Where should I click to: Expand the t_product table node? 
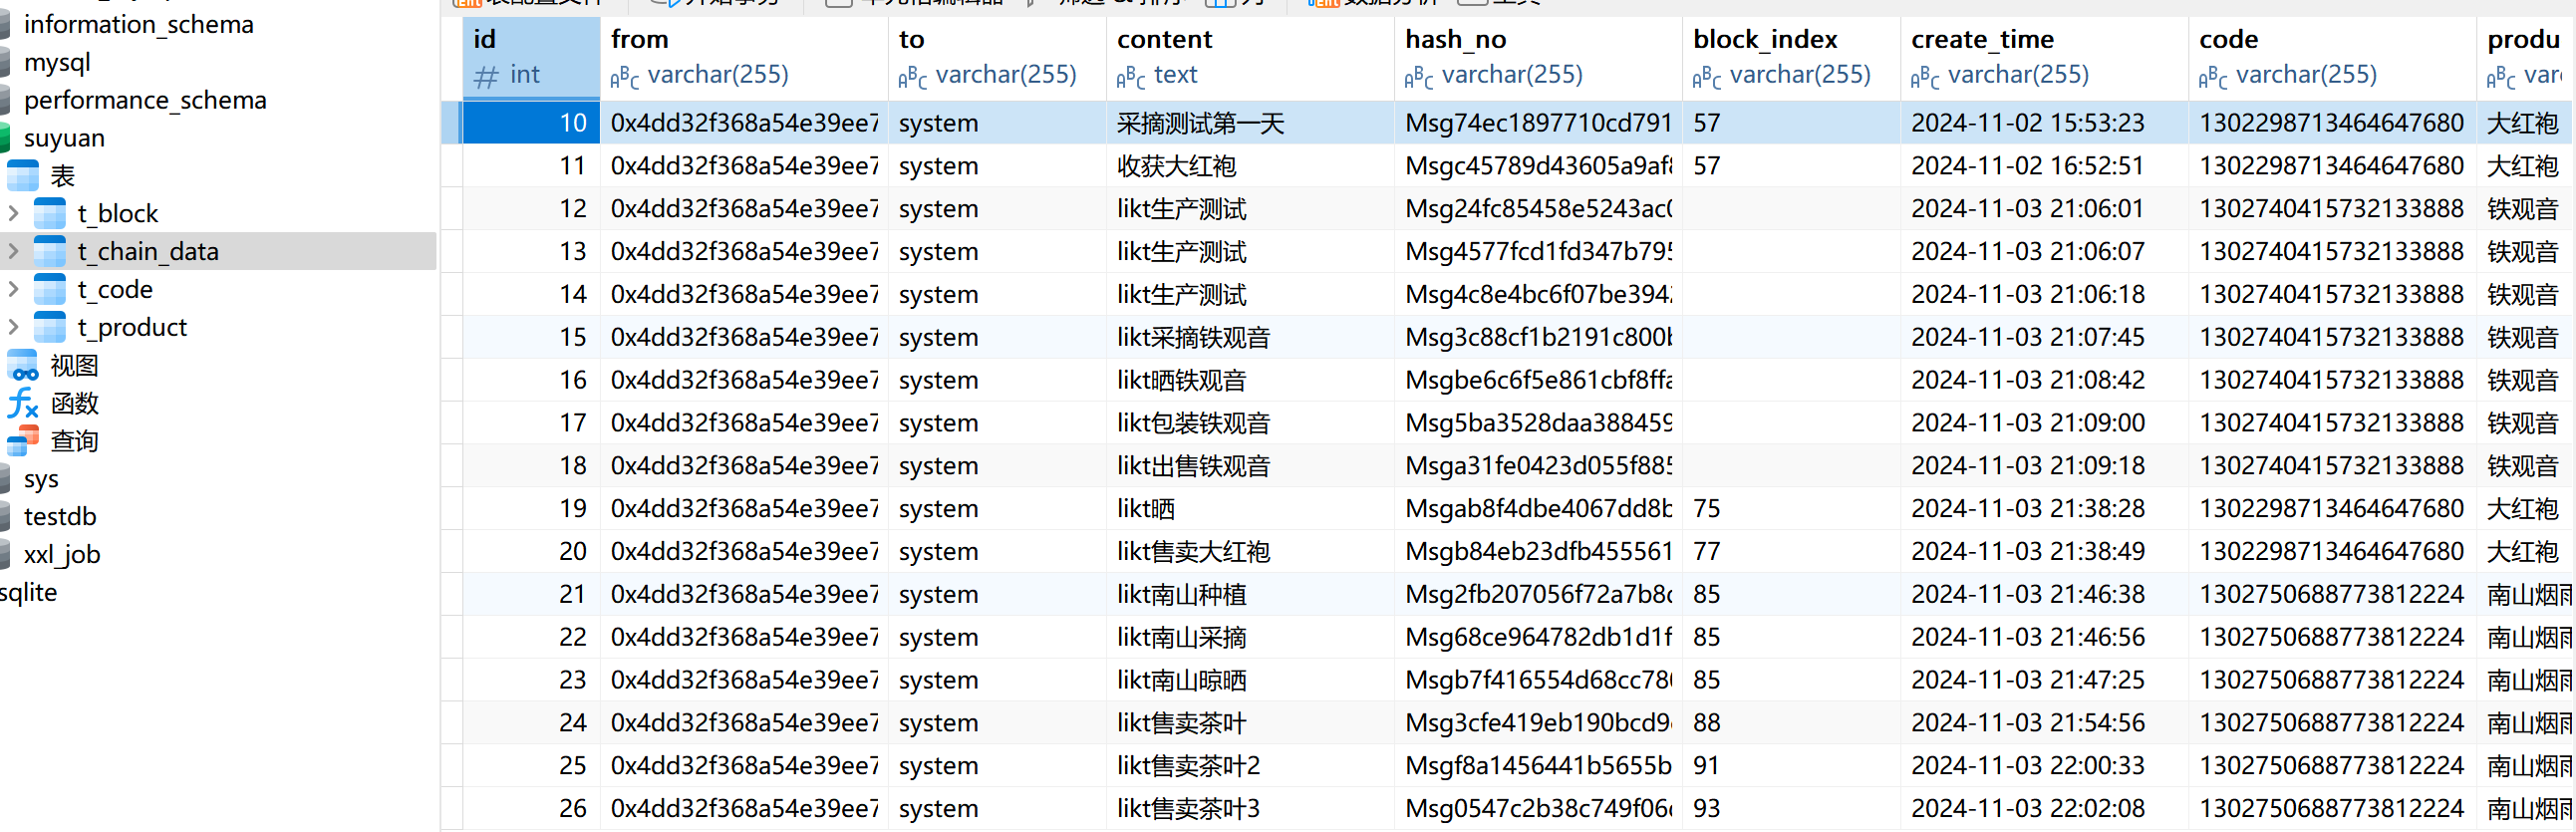pos(13,327)
